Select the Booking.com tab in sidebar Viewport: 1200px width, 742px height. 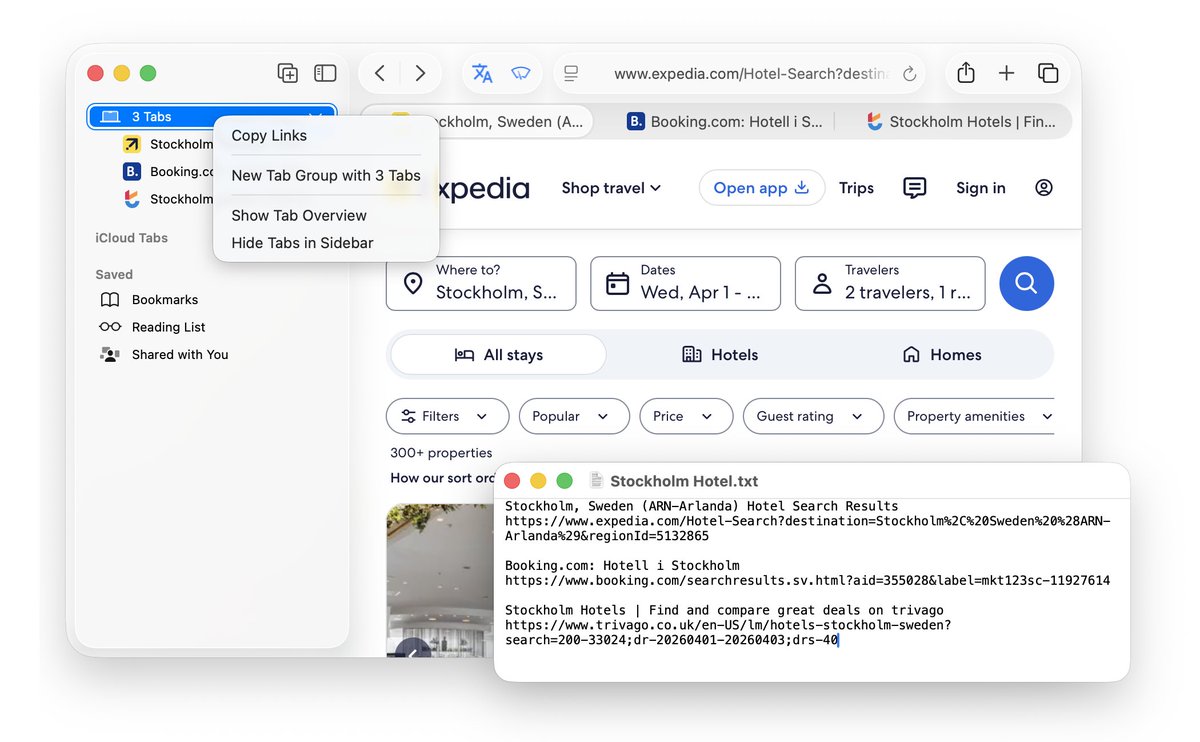pos(167,171)
